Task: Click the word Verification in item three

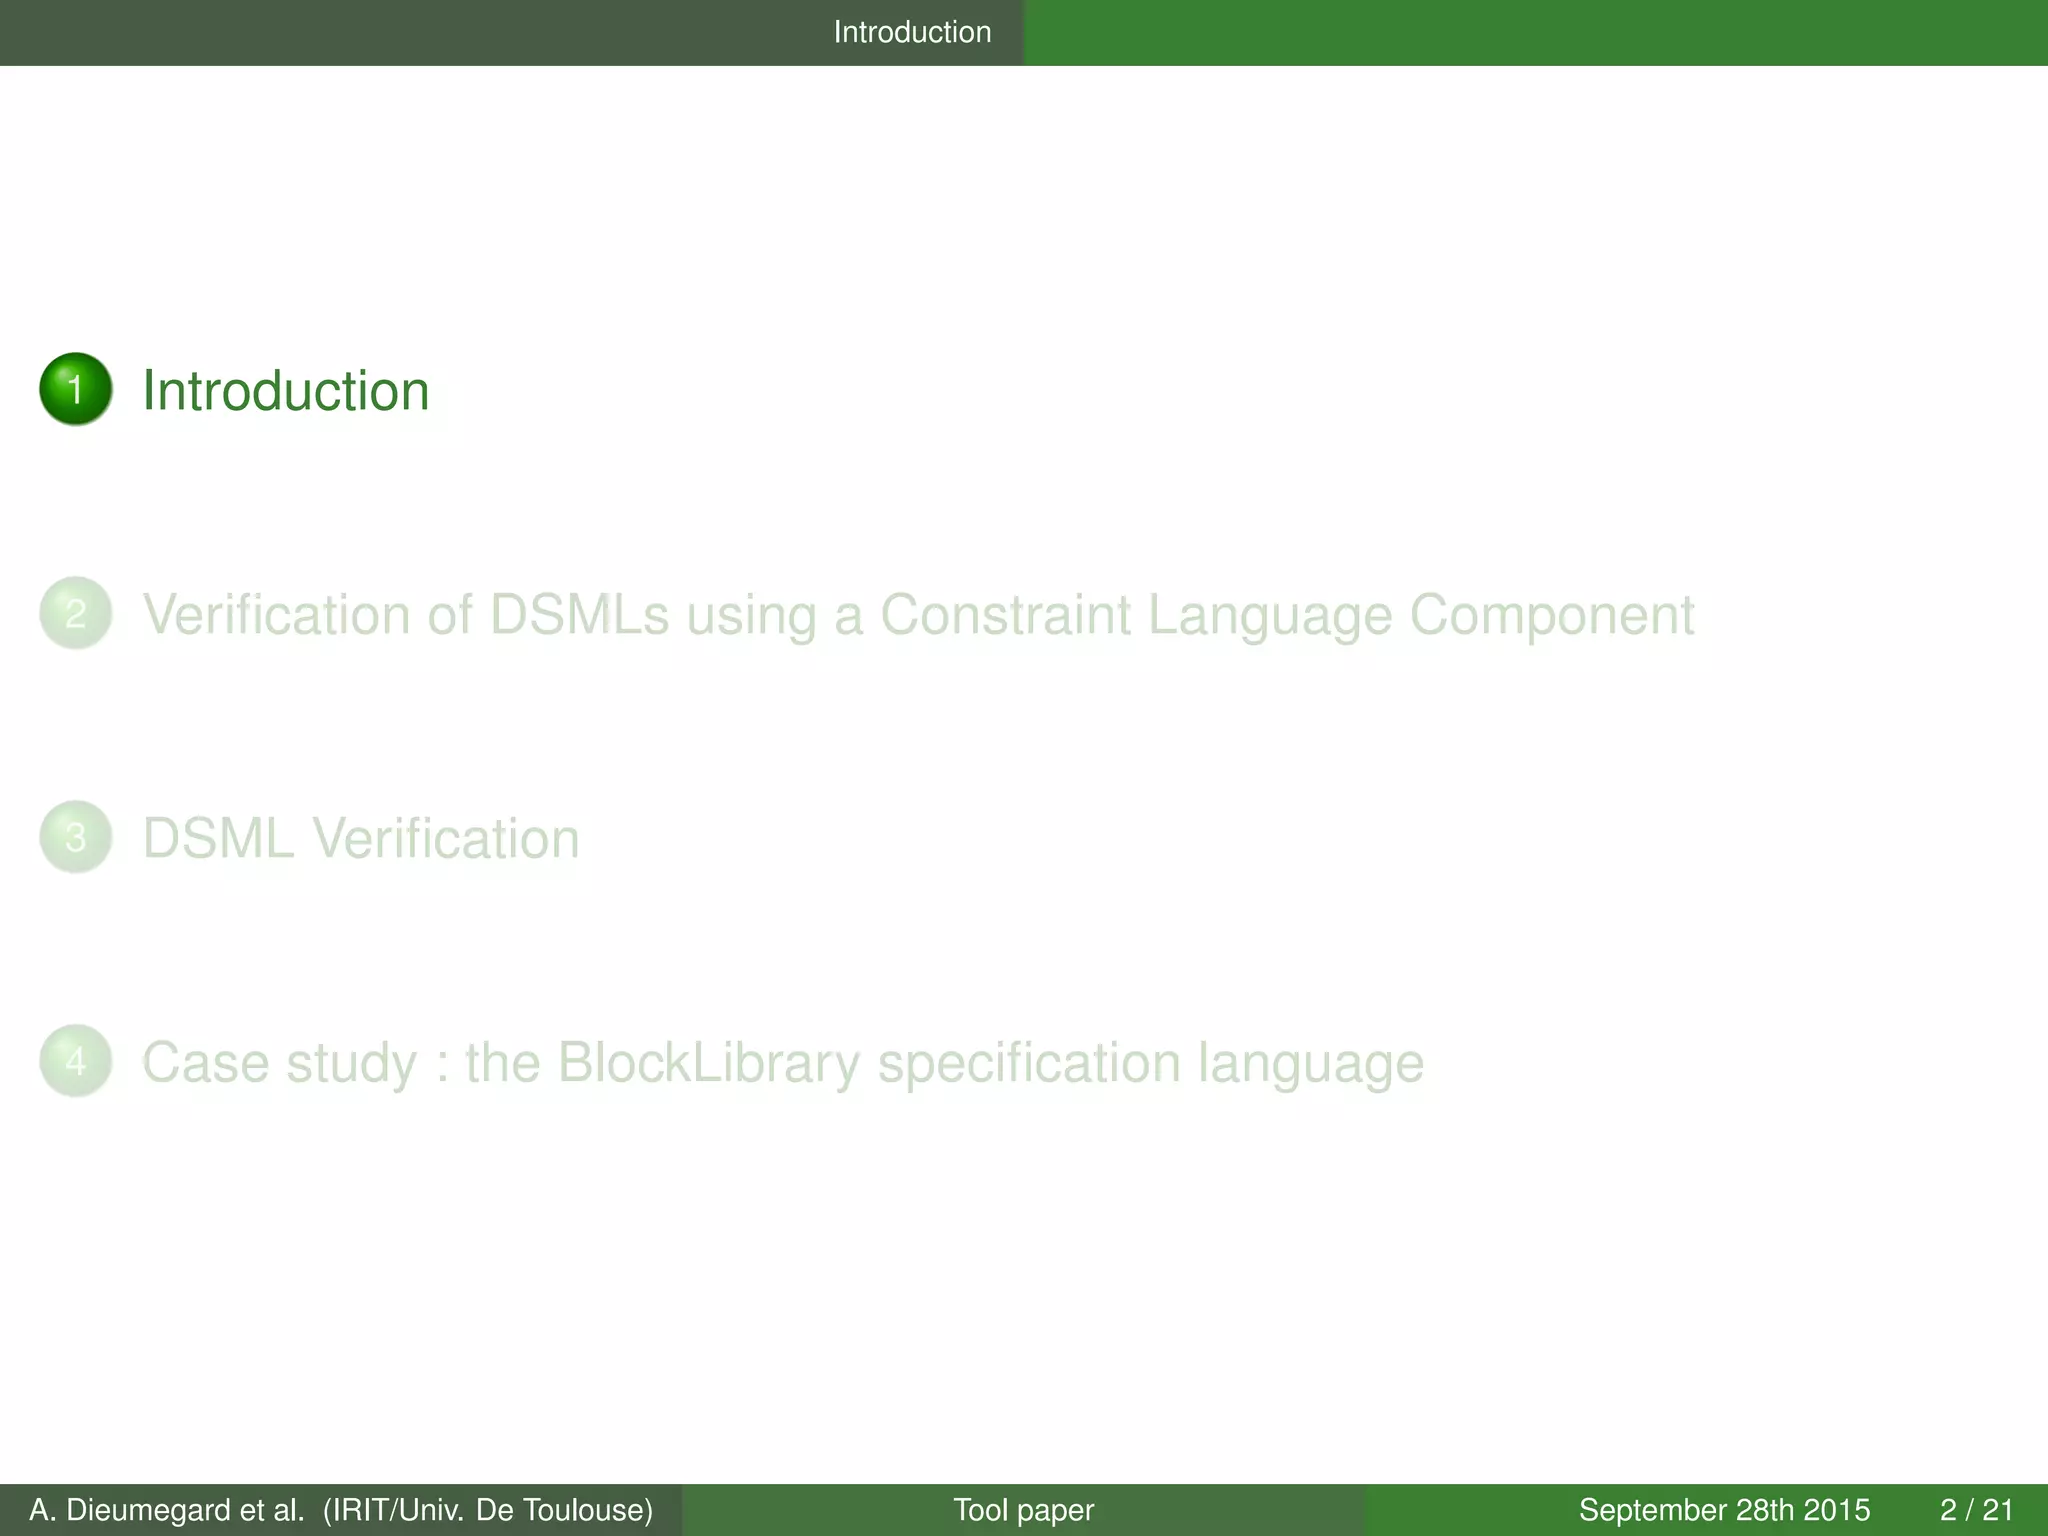Action: click(445, 838)
